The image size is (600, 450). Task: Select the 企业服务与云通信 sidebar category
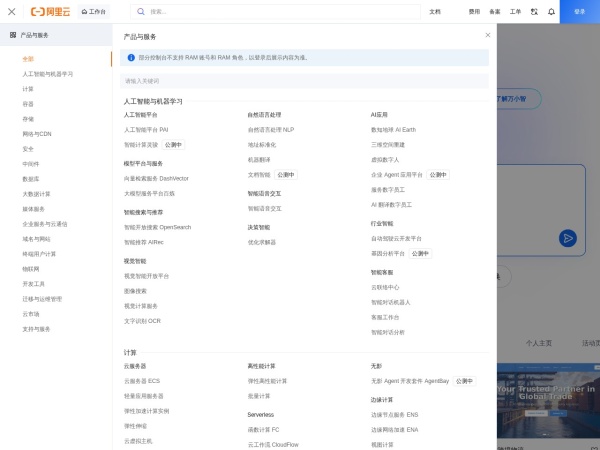(x=45, y=224)
